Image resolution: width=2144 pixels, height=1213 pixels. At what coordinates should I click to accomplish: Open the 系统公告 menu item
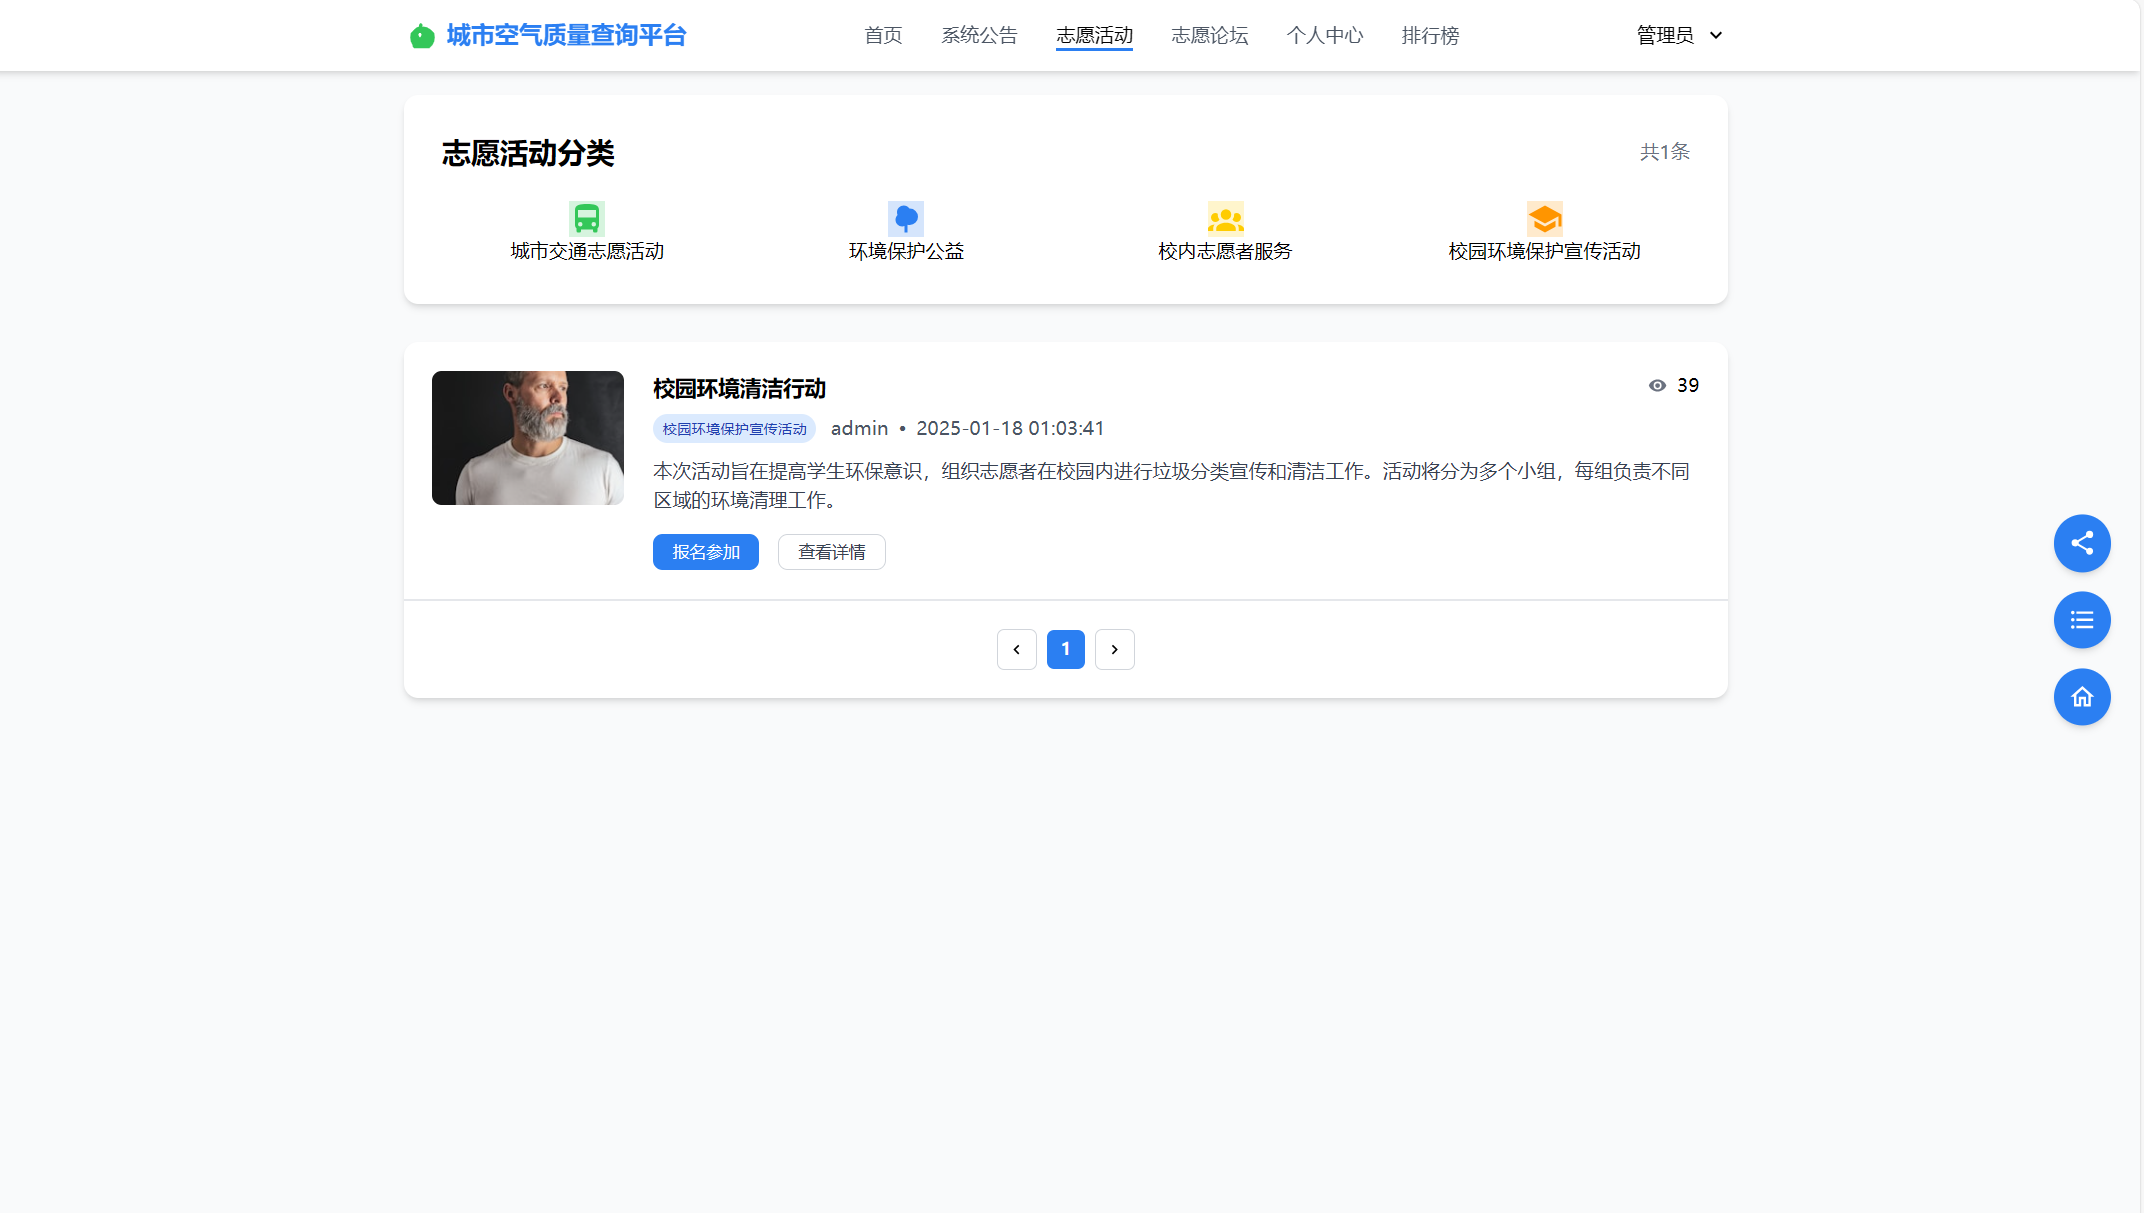[979, 35]
